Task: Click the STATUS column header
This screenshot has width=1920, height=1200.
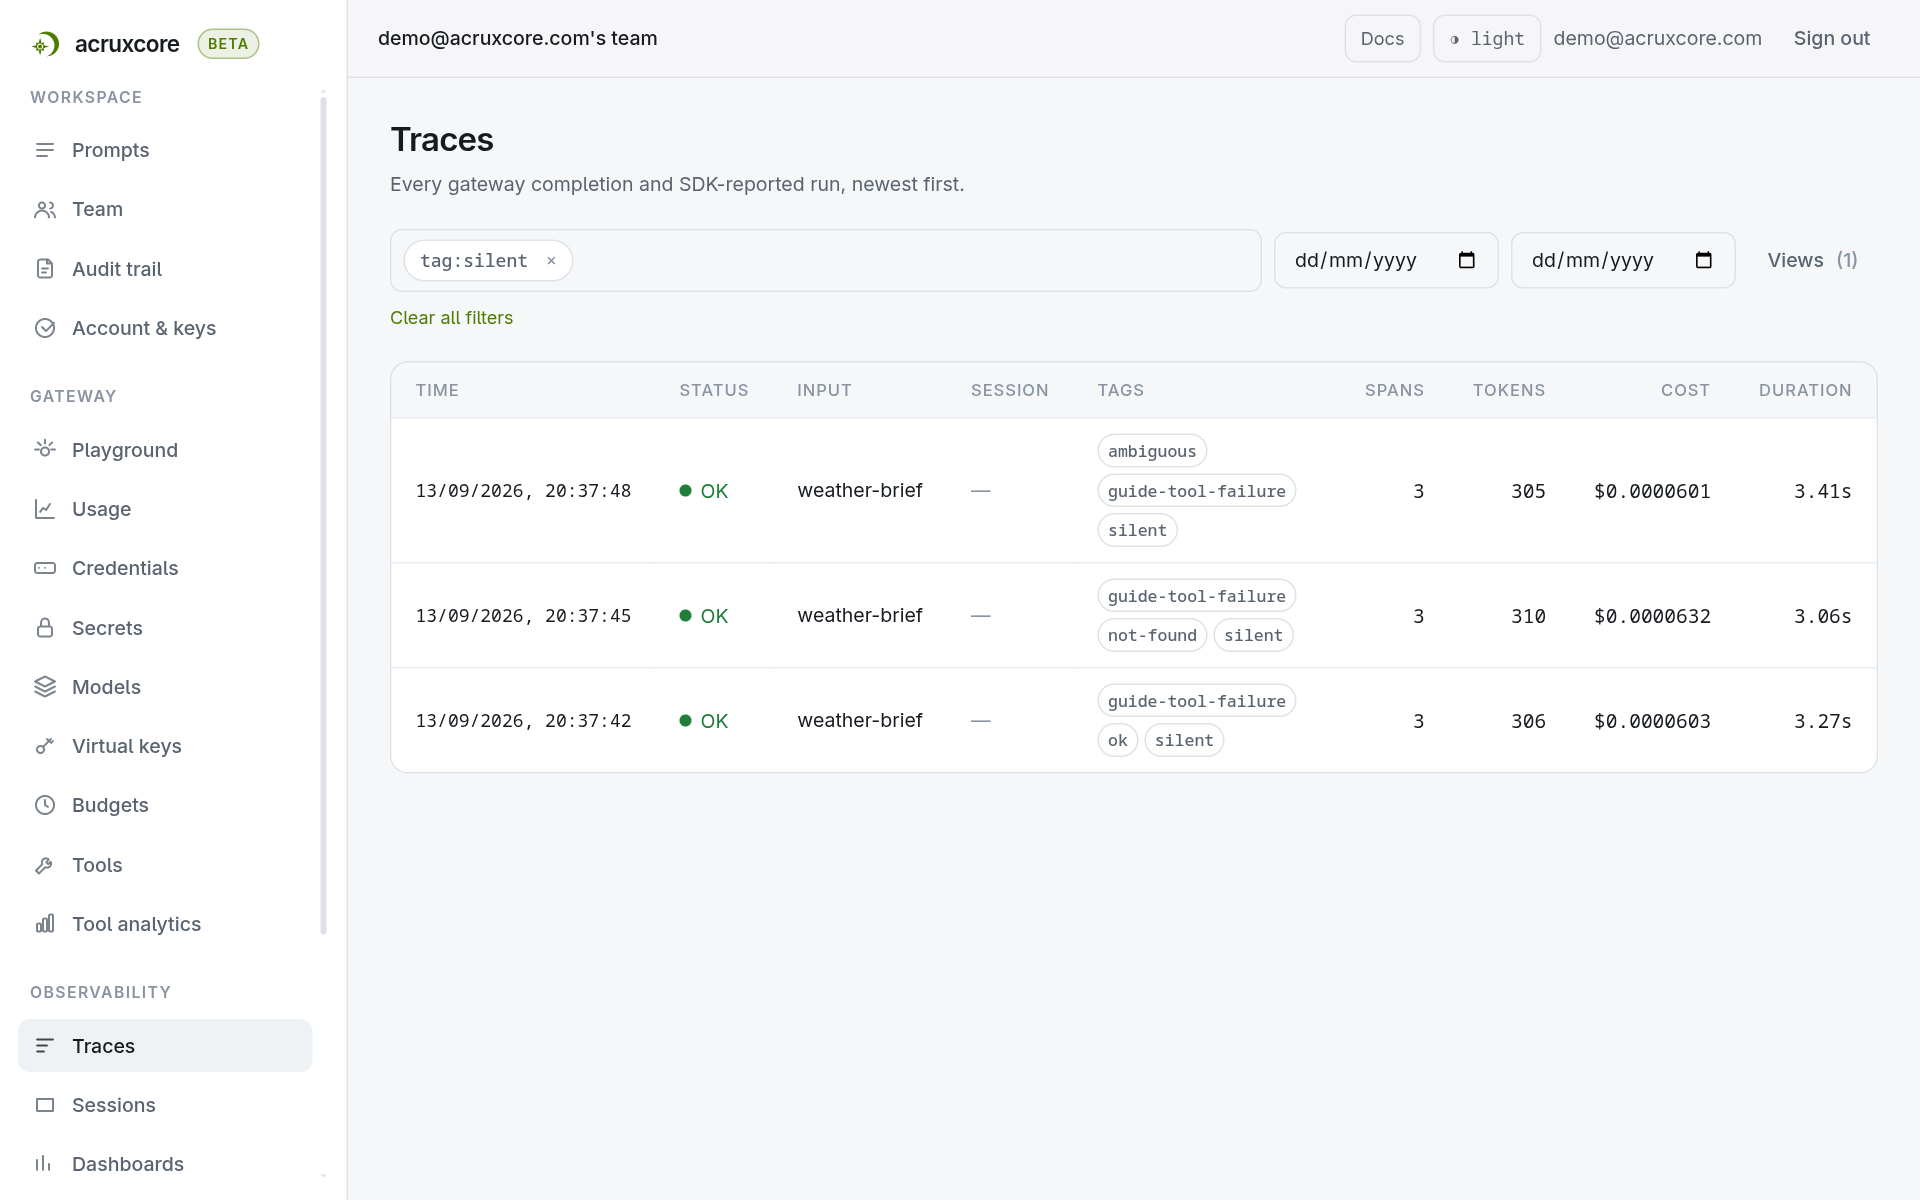Action: pos(714,390)
